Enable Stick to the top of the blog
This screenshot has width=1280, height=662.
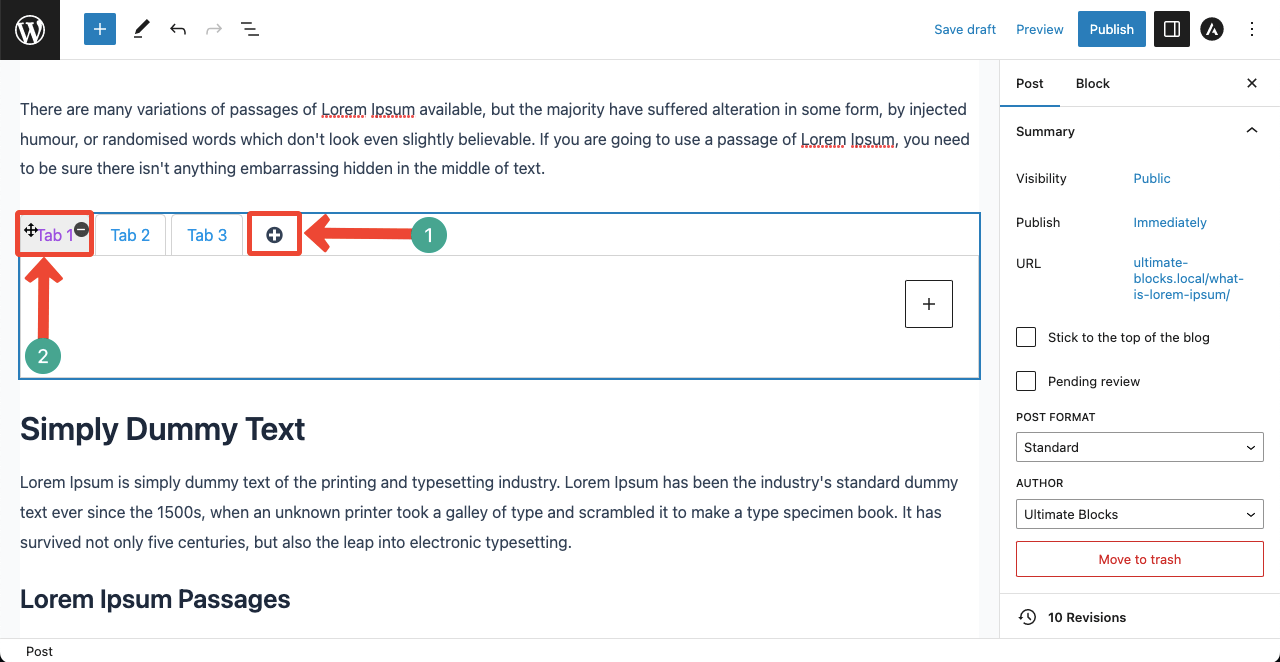(1026, 337)
